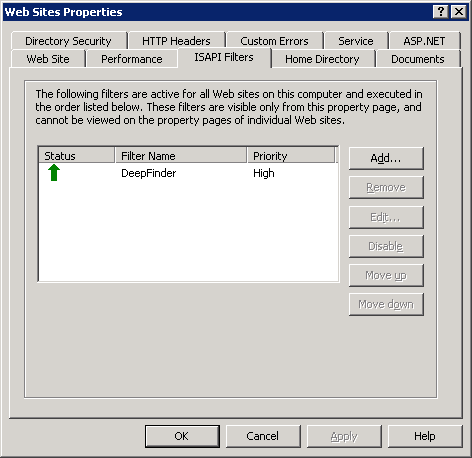Click the question mark help icon in title bar
Image resolution: width=472 pixels, height=458 pixels.
pyautogui.click(x=441, y=12)
